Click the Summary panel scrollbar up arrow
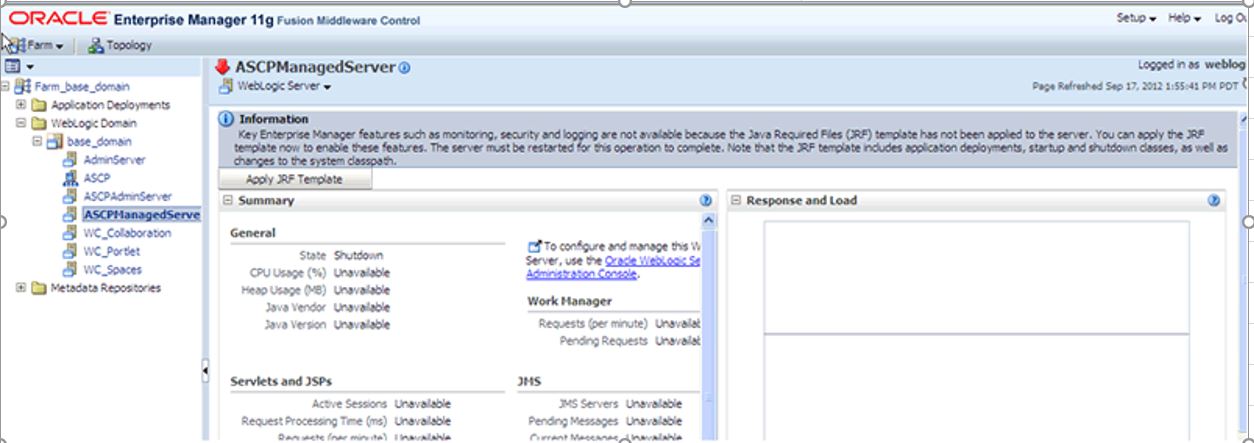This screenshot has height=443, width=1254. (x=710, y=219)
